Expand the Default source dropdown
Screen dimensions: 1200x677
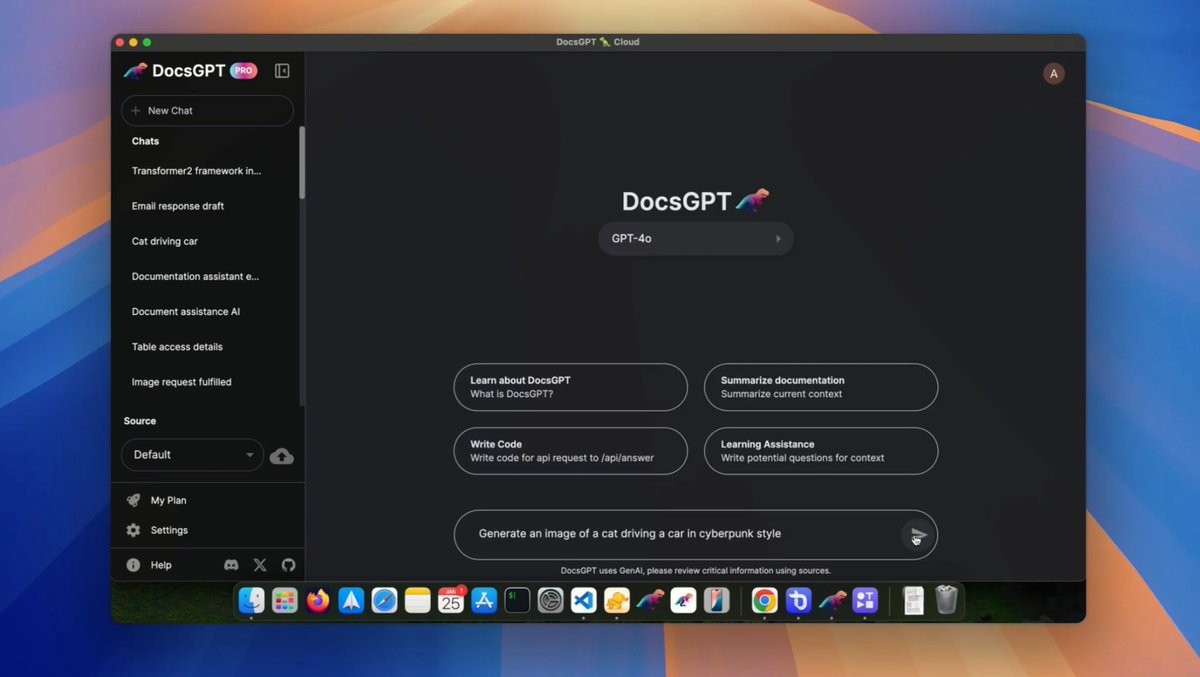[x=192, y=455]
